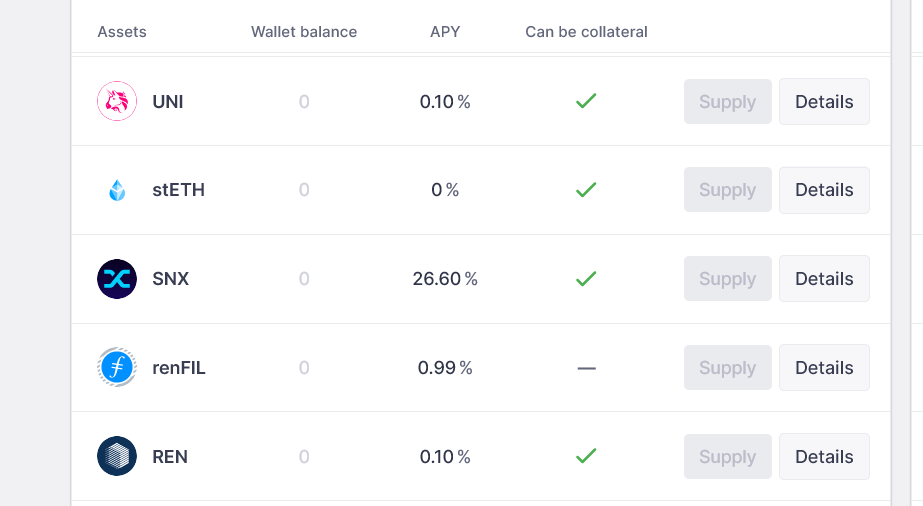923x506 pixels.
Task: Click the UNI unicorn token icon
Action: (117, 101)
